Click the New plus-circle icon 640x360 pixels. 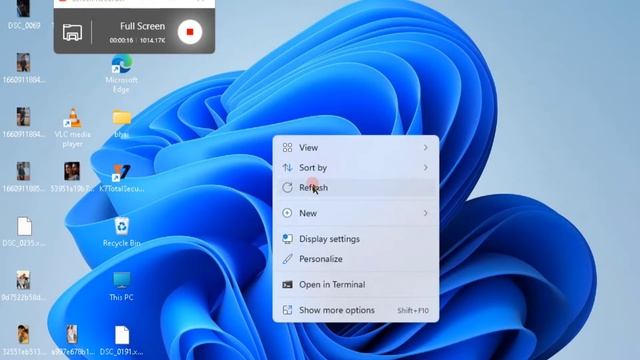pos(287,213)
